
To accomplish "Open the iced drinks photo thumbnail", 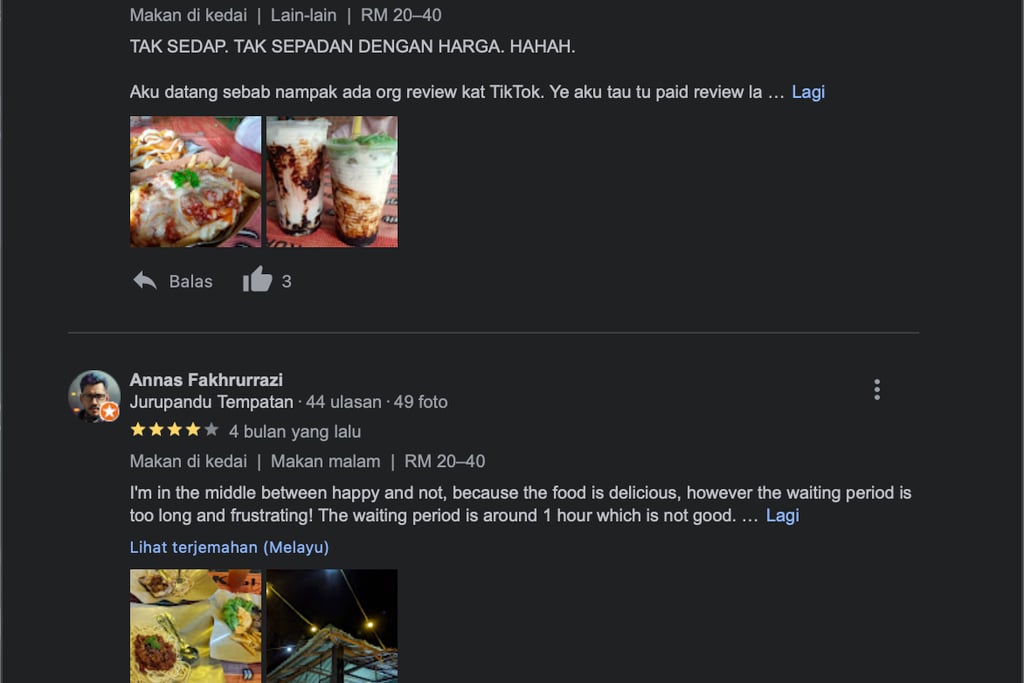I will click(x=332, y=182).
